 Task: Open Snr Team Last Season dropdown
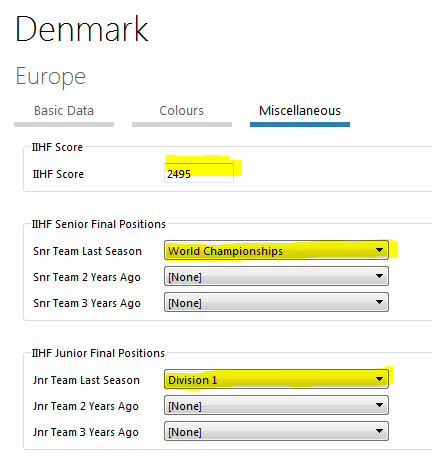[276, 250]
